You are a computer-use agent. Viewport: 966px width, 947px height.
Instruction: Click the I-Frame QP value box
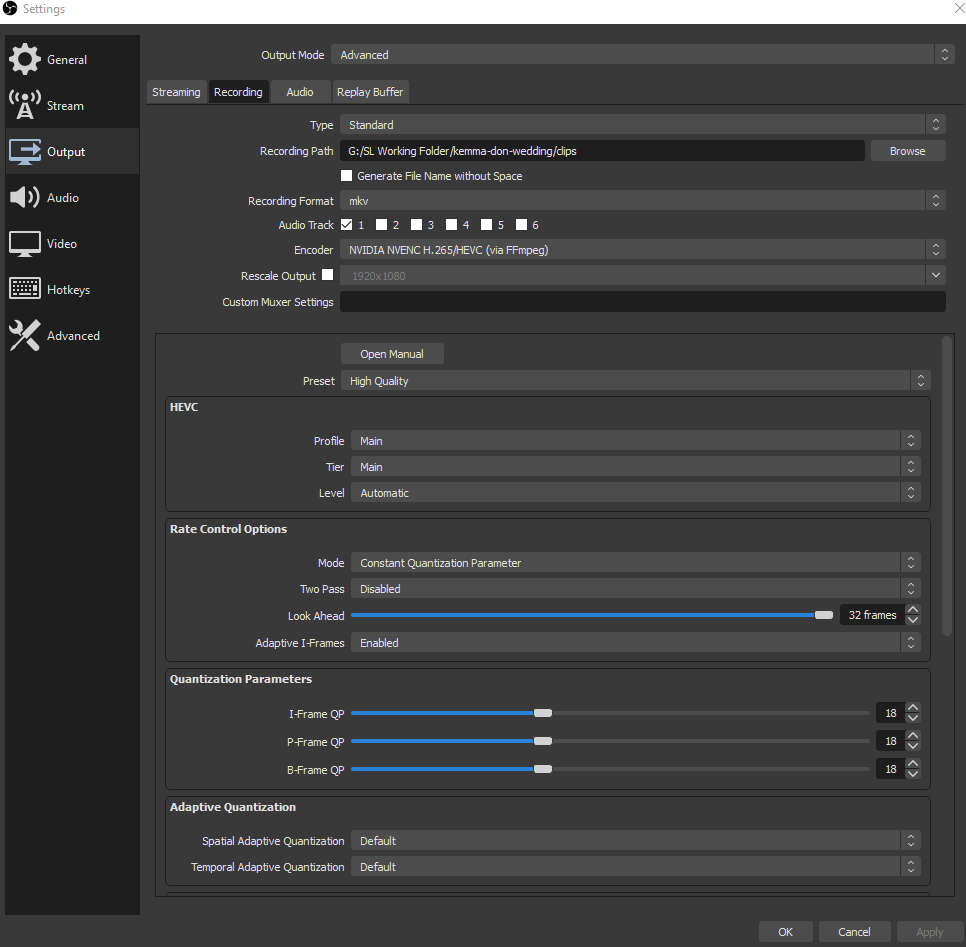[890, 713]
